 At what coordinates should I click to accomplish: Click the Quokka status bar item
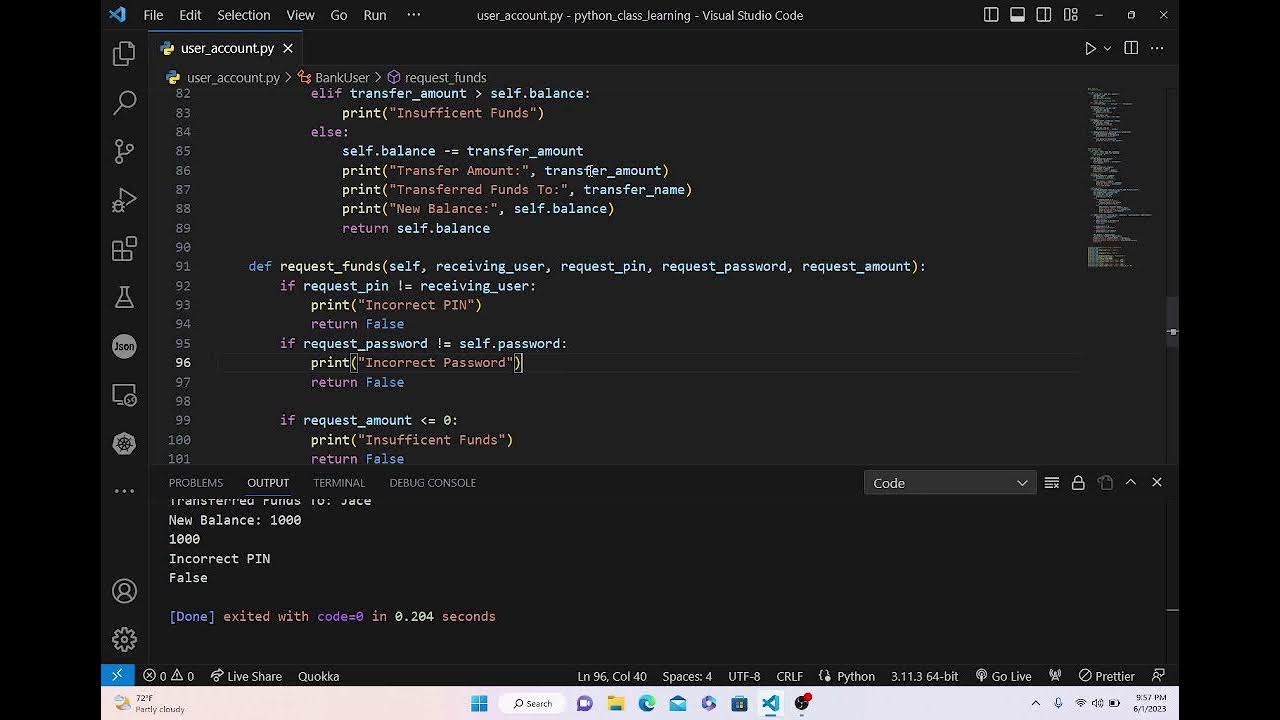click(318, 676)
